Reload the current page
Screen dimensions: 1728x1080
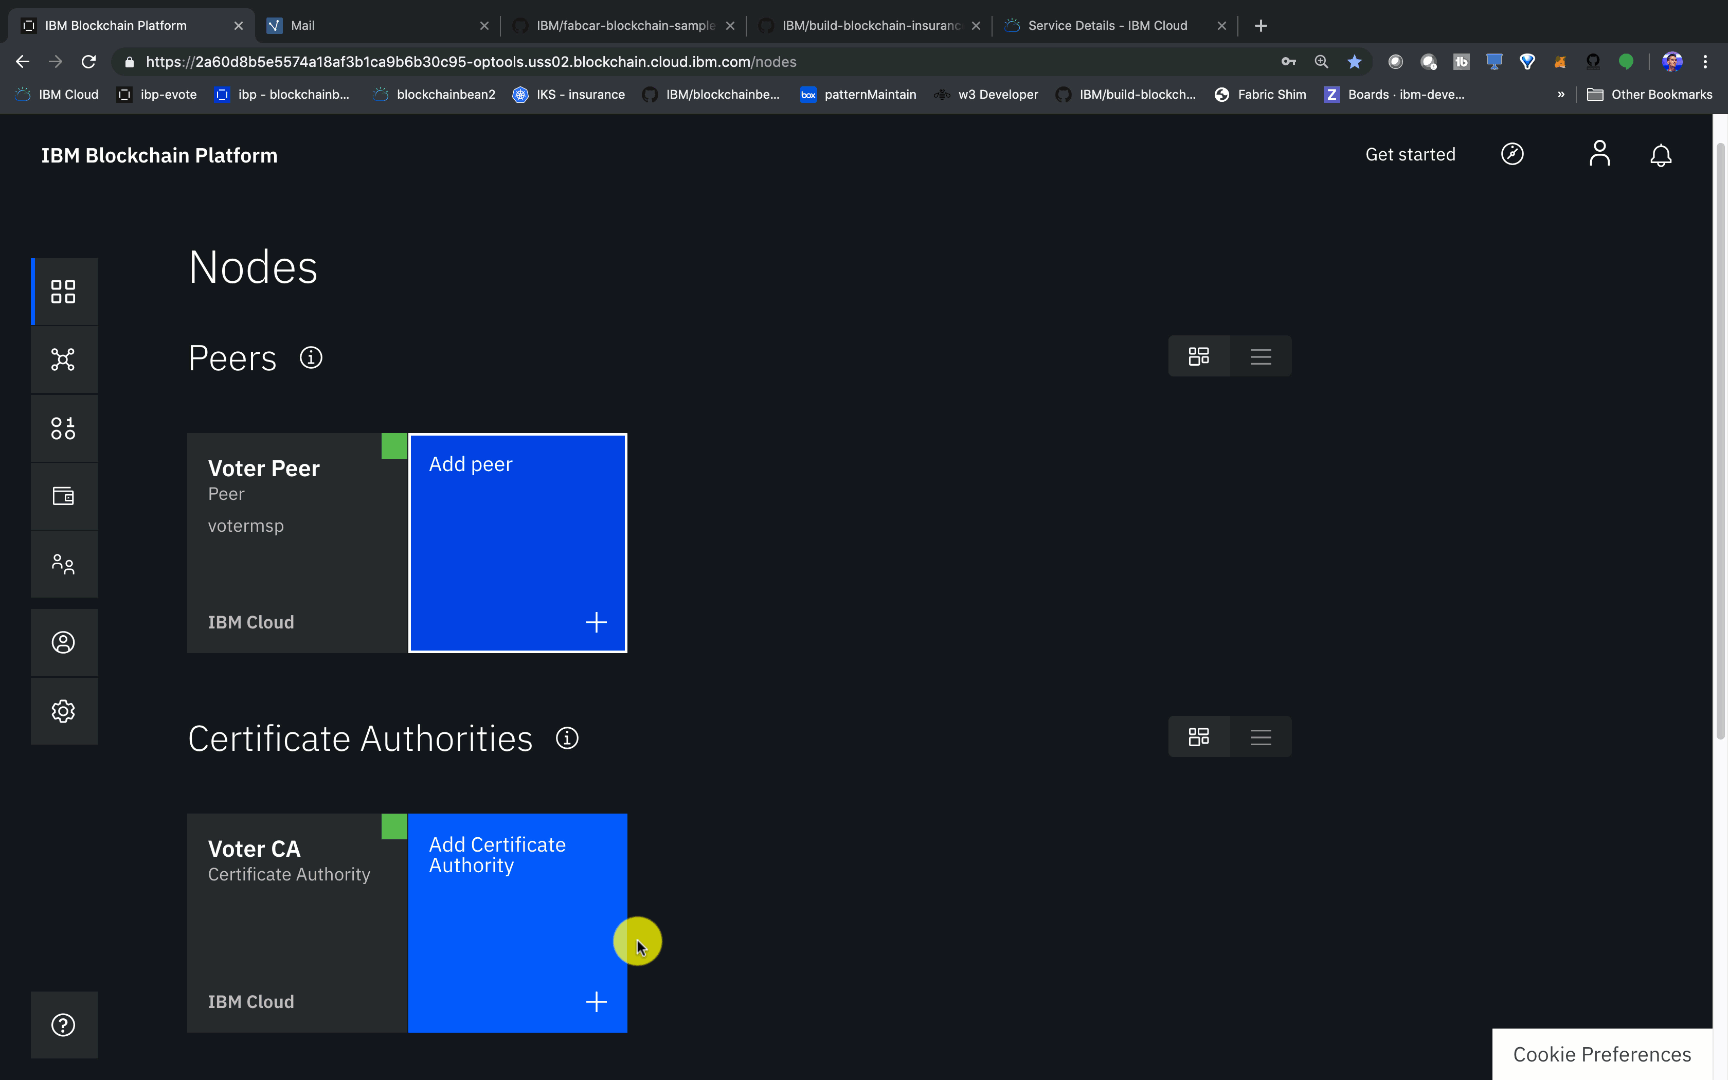coord(89,62)
